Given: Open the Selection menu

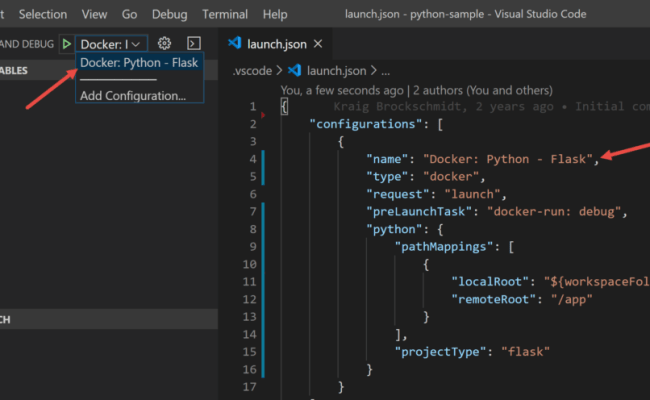Looking at the screenshot, I should click(x=43, y=15).
